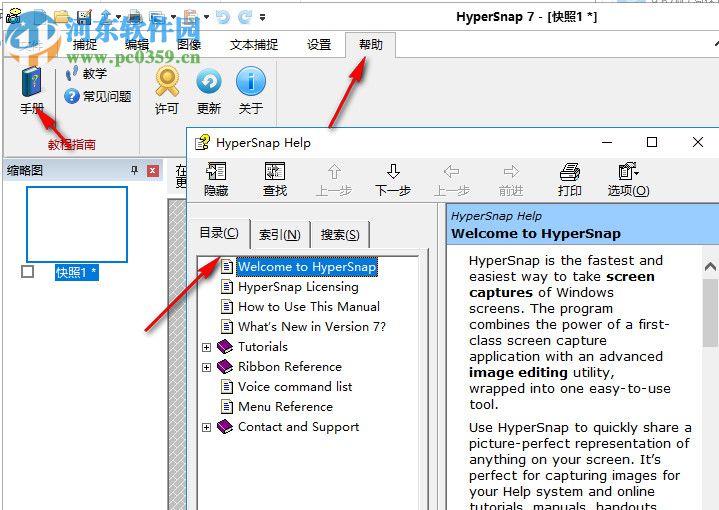Pin the 缩略图 thumbnail panel

(x=134, y=171)
